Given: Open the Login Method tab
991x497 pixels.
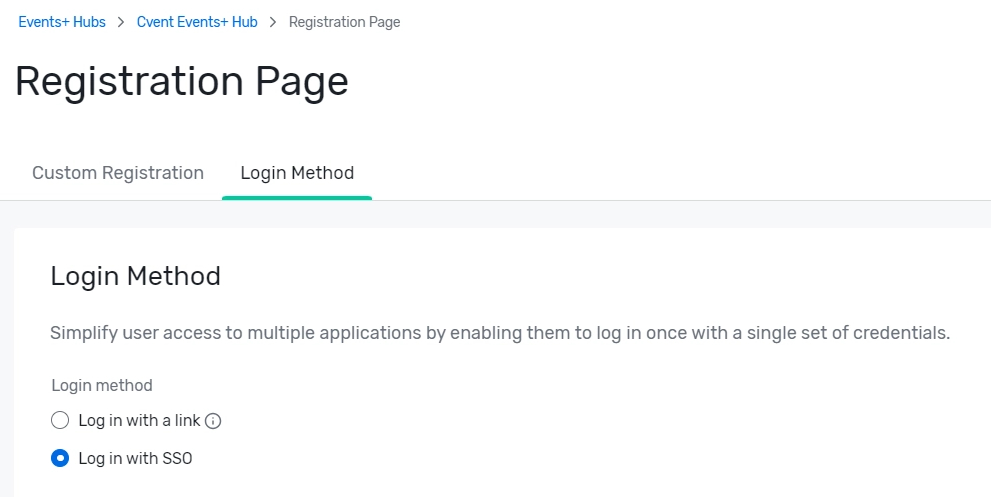Looking at the screenshot, I should [x=297, y=173].
